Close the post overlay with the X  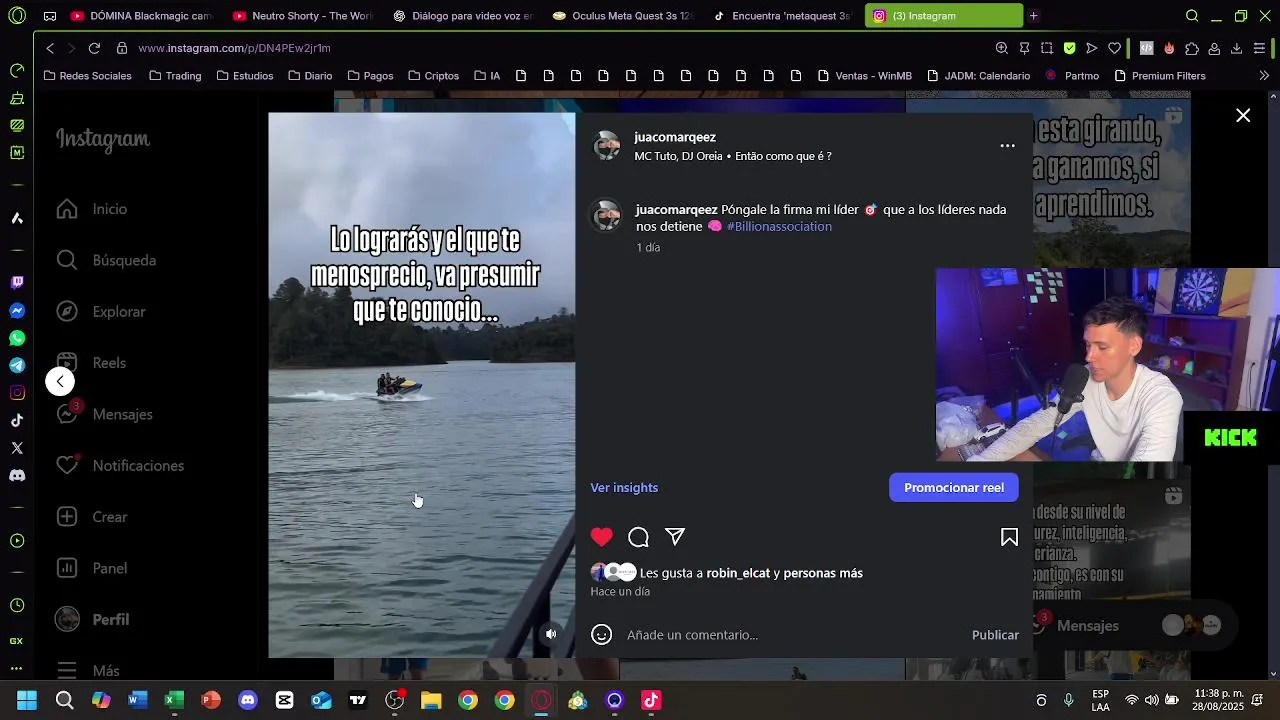coord(1243,116)
